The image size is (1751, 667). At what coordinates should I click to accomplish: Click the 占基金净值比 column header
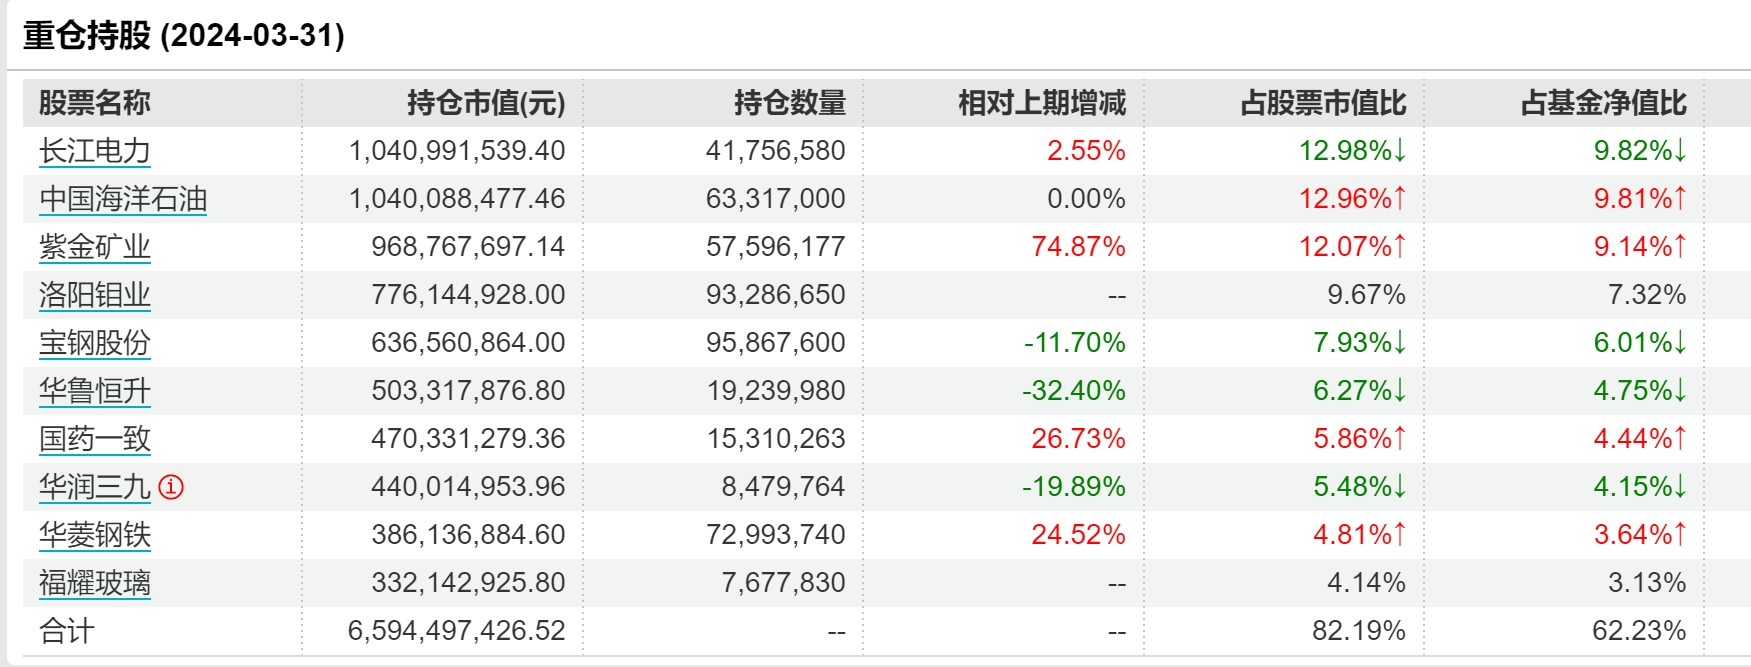click(1603, 103)
